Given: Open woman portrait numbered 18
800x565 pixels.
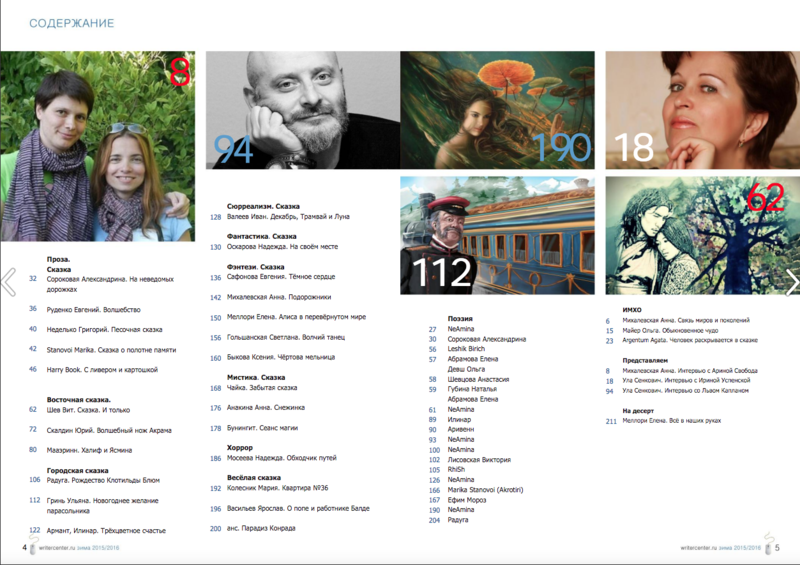Looking at the screenshot, I should coord(703,110).
